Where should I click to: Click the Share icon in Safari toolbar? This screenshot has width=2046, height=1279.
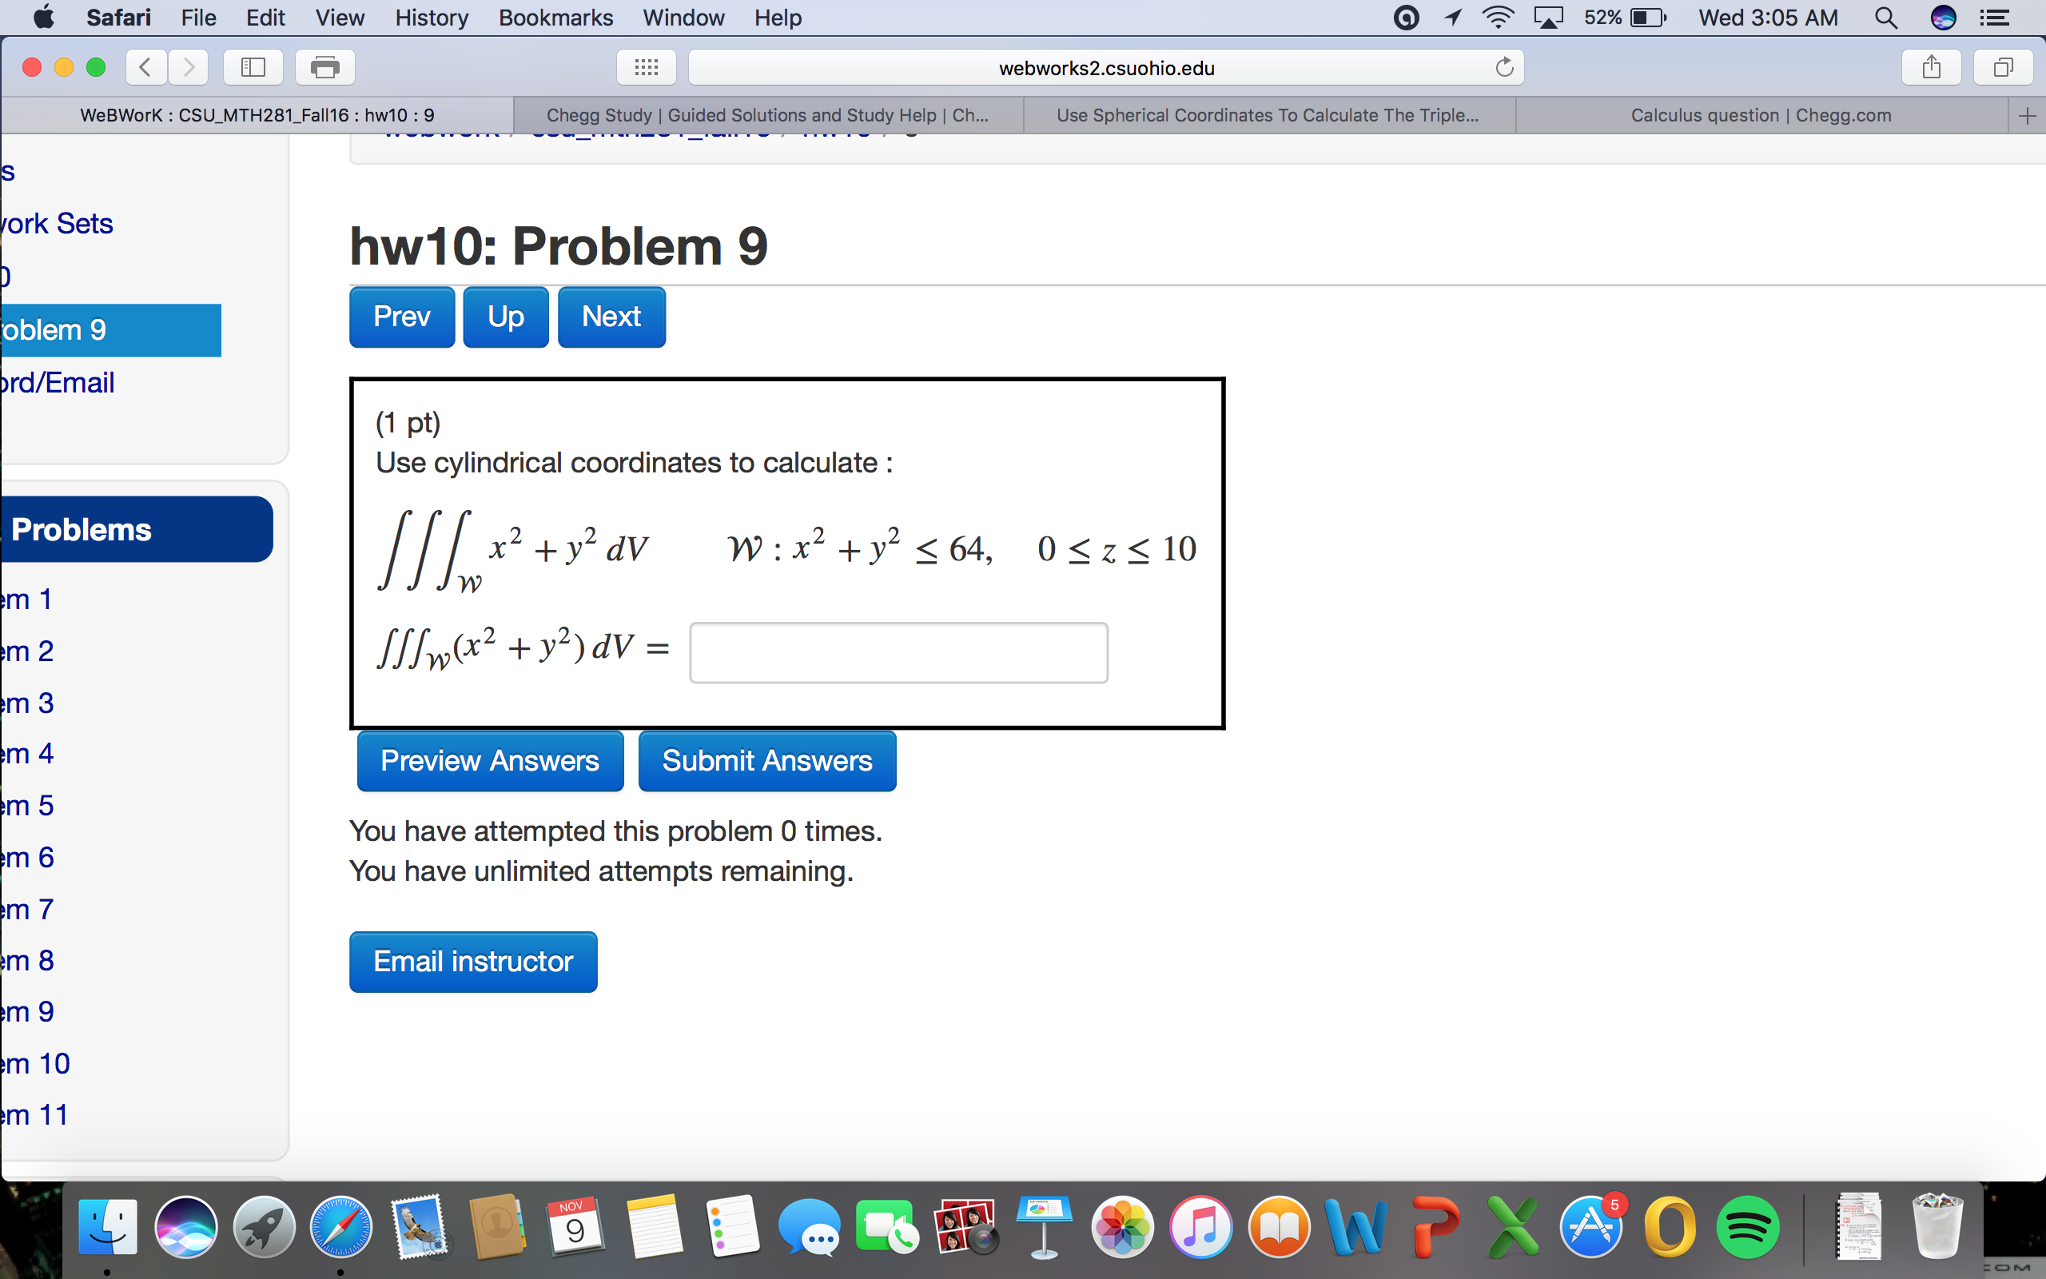[1929, 67]
